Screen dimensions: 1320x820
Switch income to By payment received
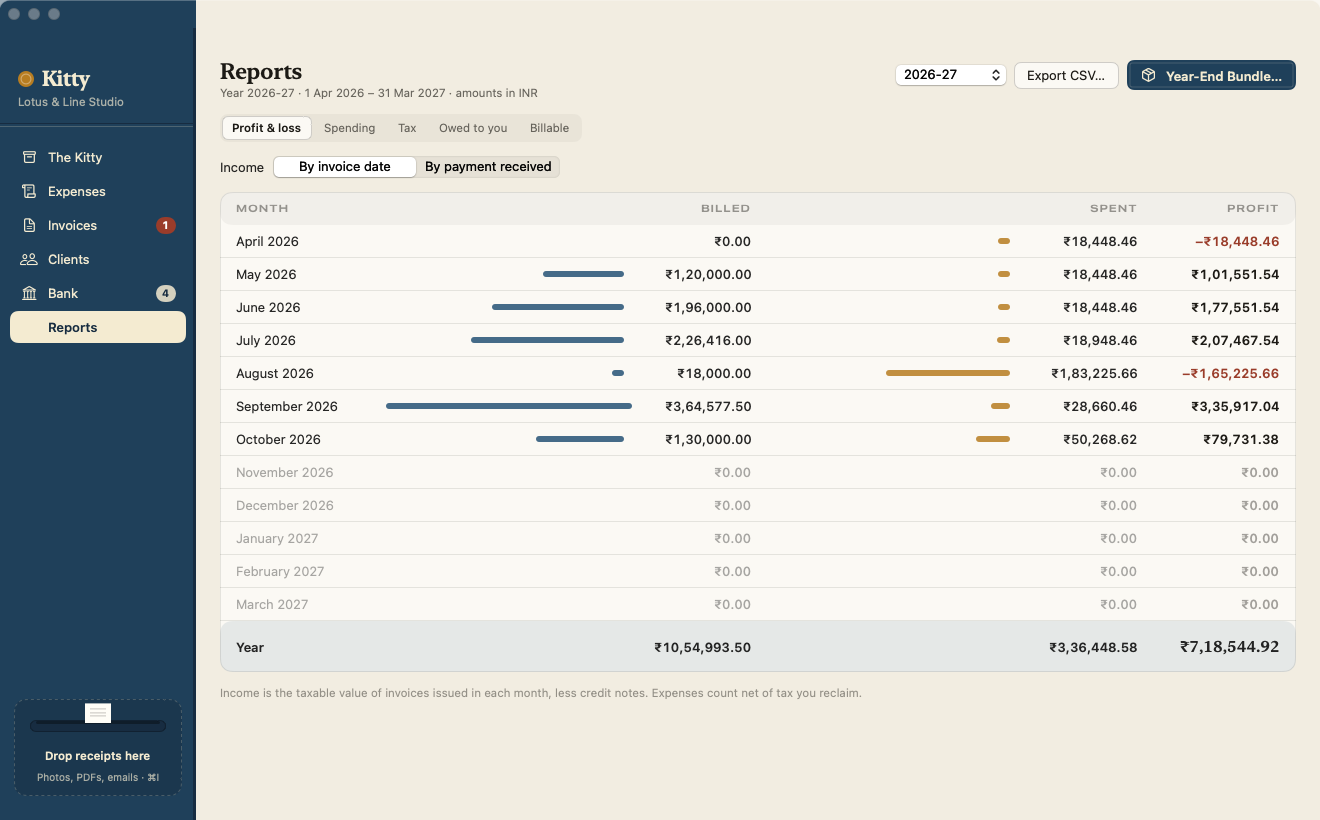(x=488, y=167)
